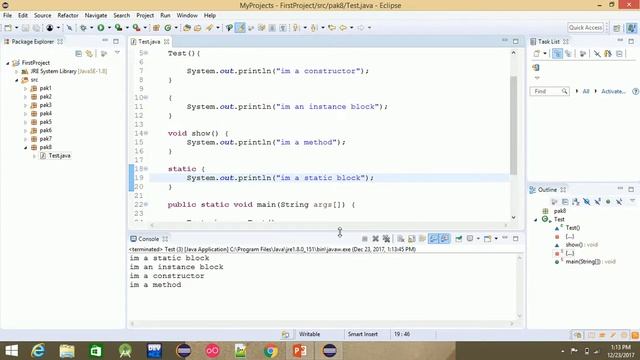Image resolution: width=640 pixels, height=360 pixels.
Task: Open the Project menu
Action: tap(145, 16)
